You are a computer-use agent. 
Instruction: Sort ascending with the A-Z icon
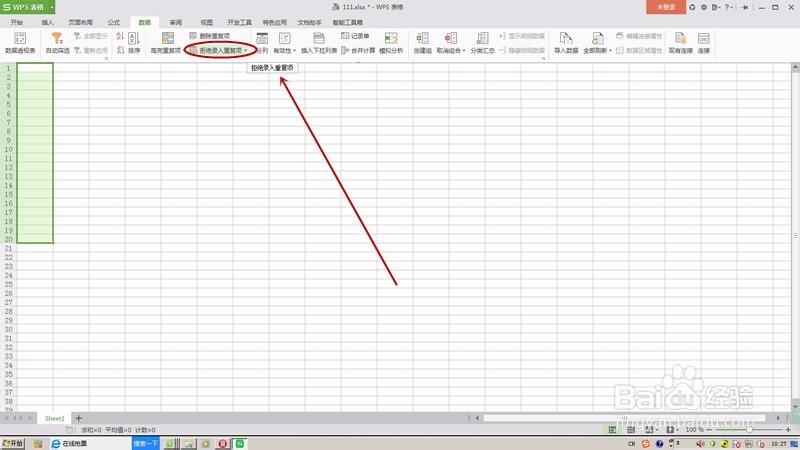(x=120, y=36)
